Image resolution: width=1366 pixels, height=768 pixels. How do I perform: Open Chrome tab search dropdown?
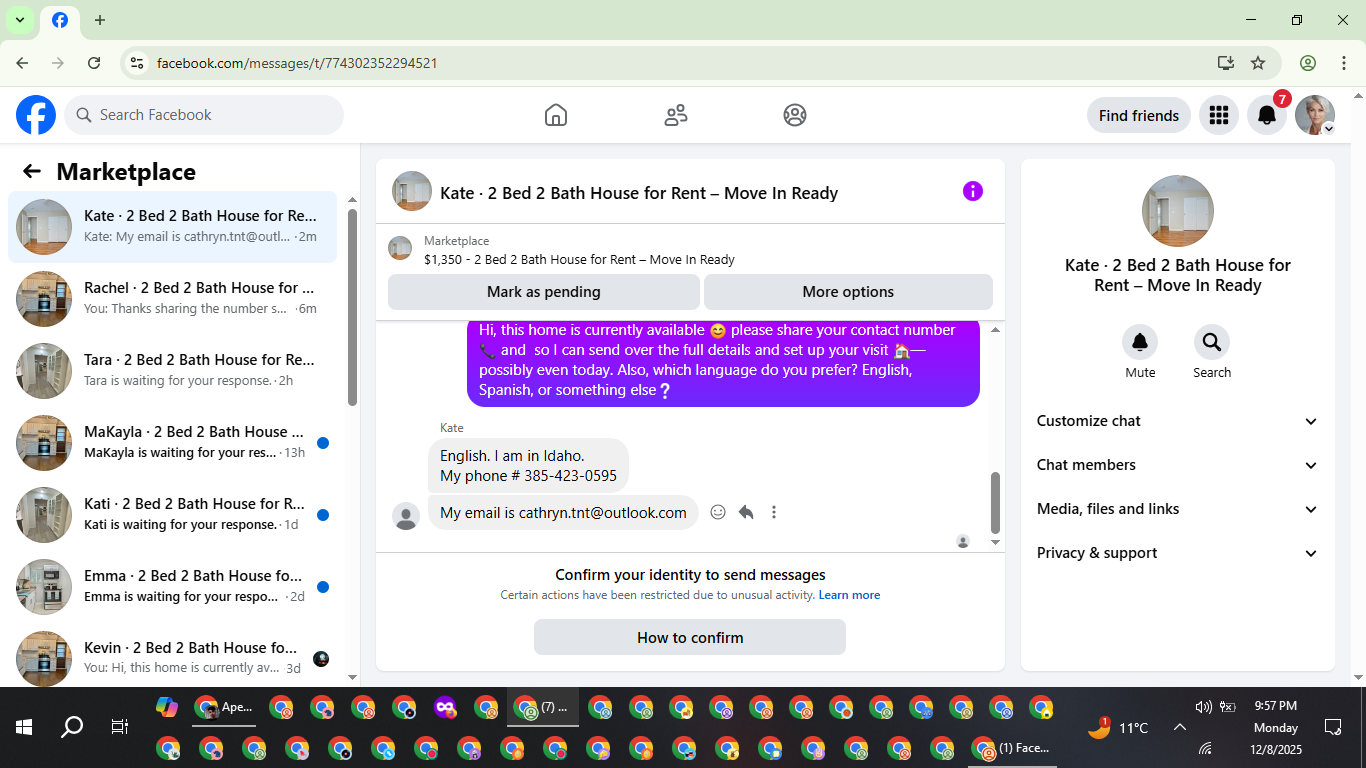pos(20,20)
